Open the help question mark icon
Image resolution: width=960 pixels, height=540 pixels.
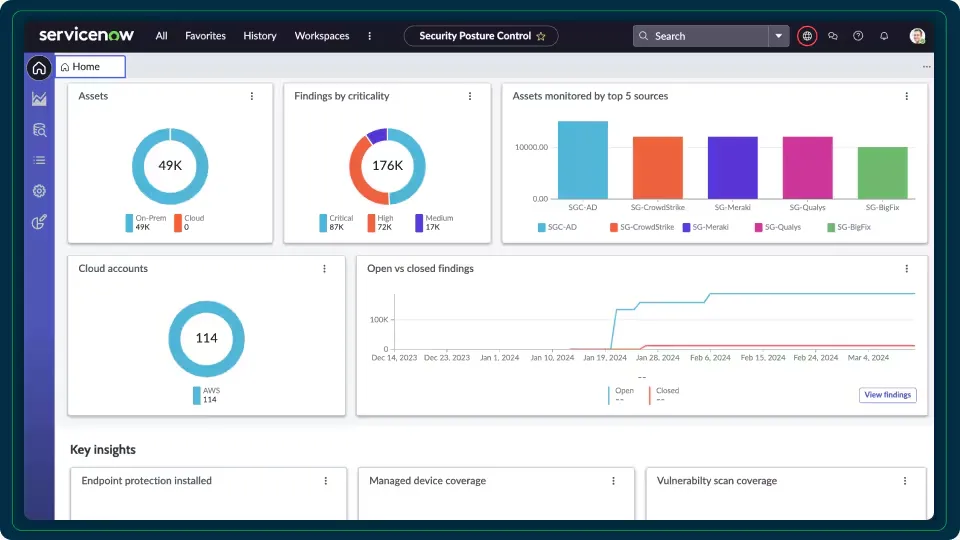(858, 36)
